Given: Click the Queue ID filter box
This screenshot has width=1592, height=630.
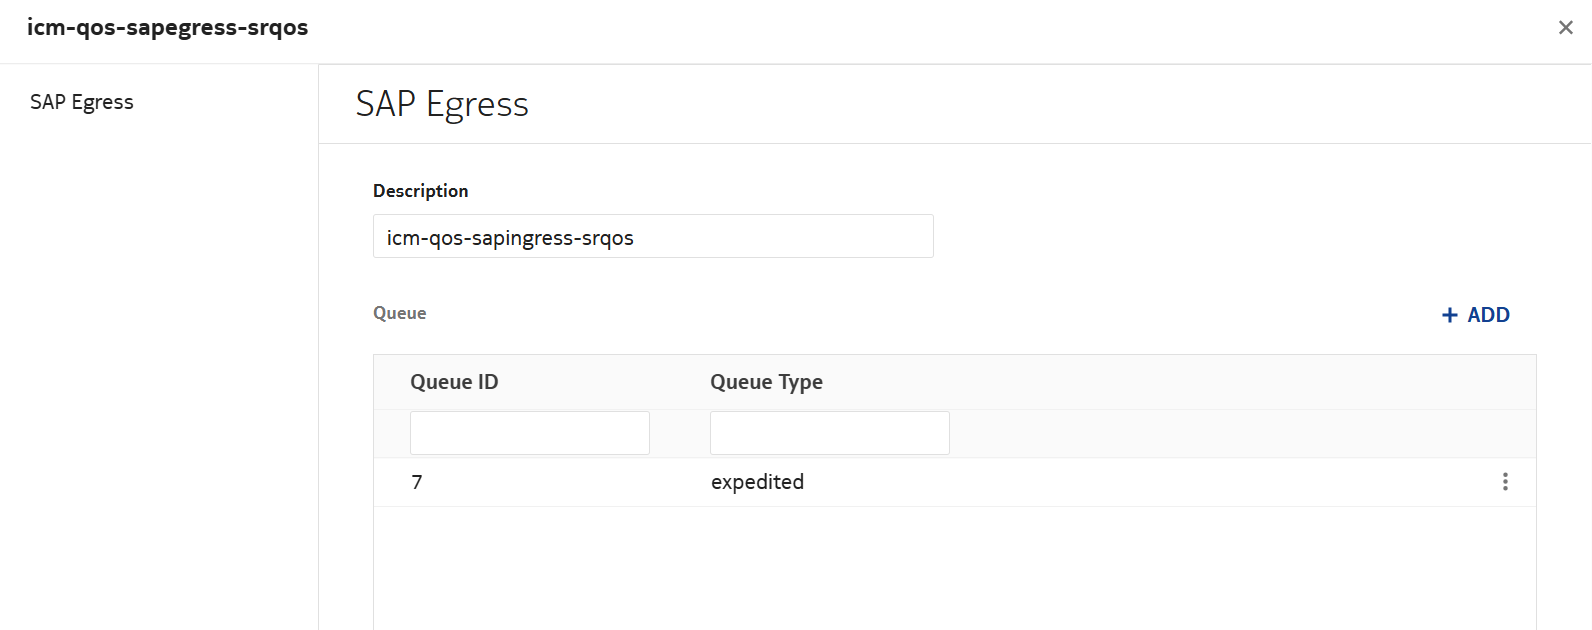Looking at the screenshot, I should (x=529, y=433).
